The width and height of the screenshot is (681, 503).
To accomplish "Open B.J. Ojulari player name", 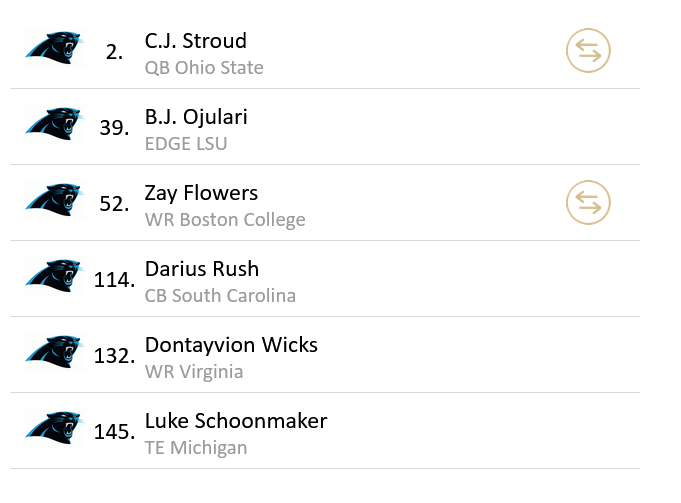I will 196,117.
